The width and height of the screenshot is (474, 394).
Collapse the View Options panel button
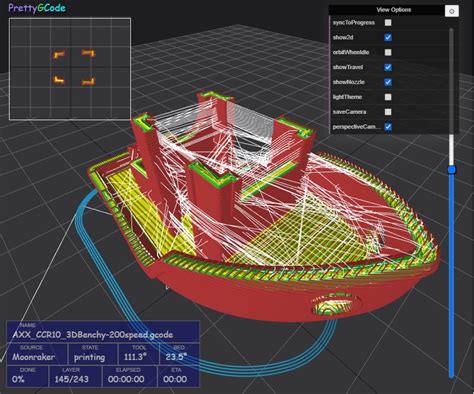[452, 11]
